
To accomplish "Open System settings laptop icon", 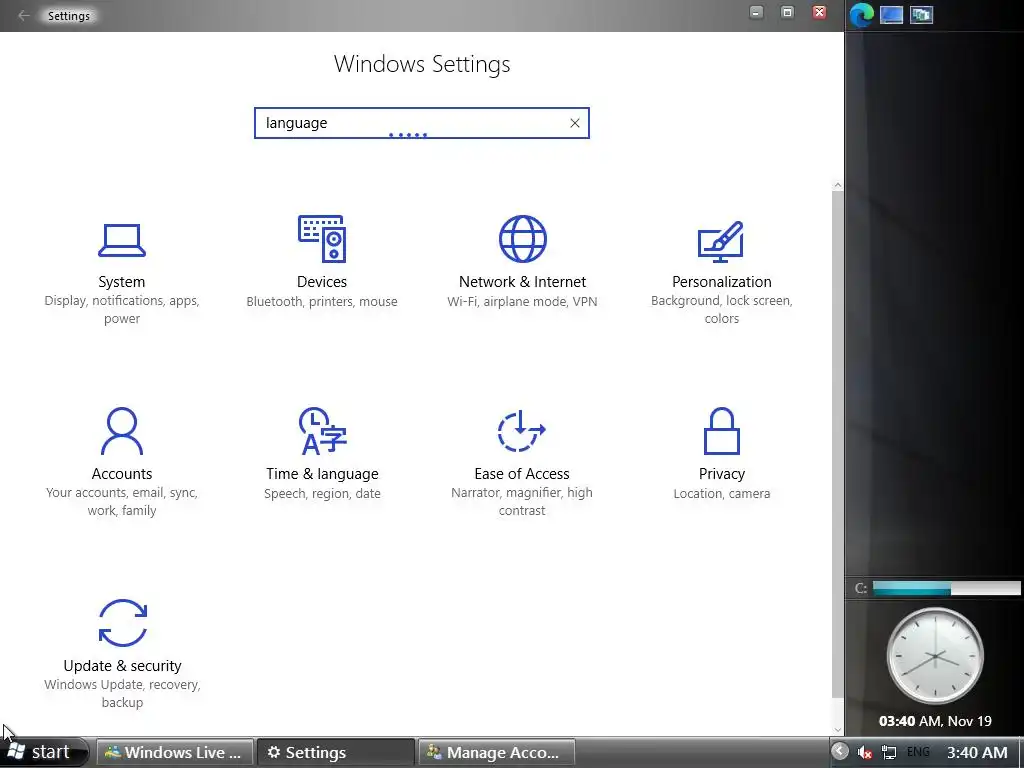I will click(121, 240).
